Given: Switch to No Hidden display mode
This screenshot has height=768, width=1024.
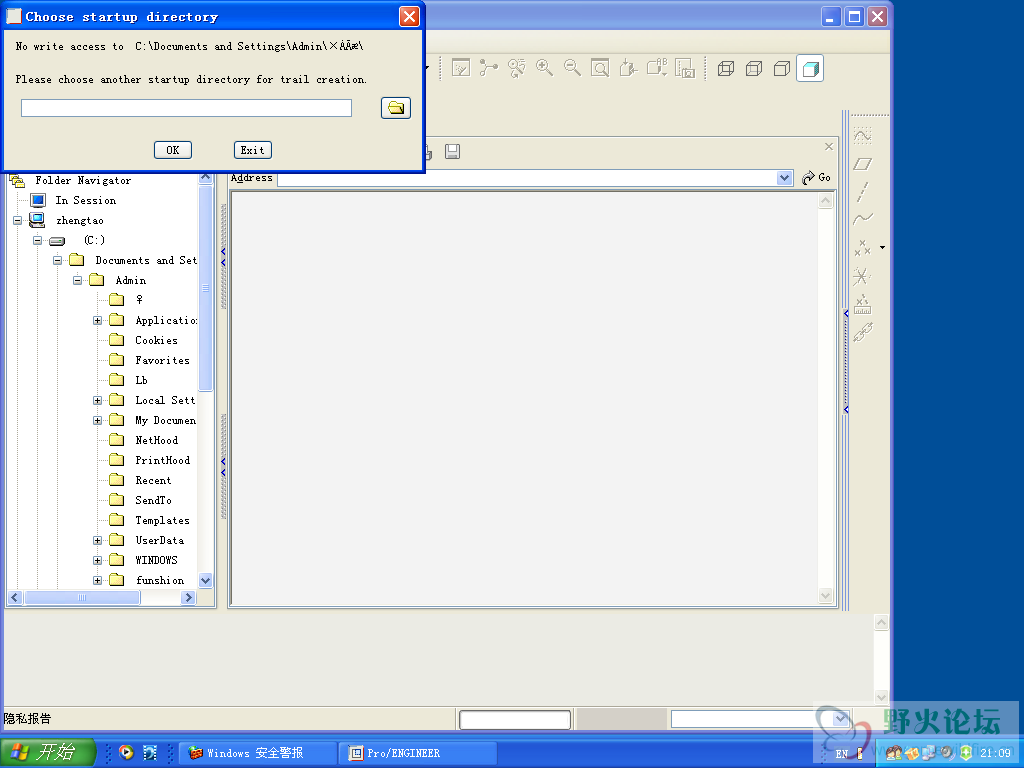Looking at the screenshot, I should (782, 69).
